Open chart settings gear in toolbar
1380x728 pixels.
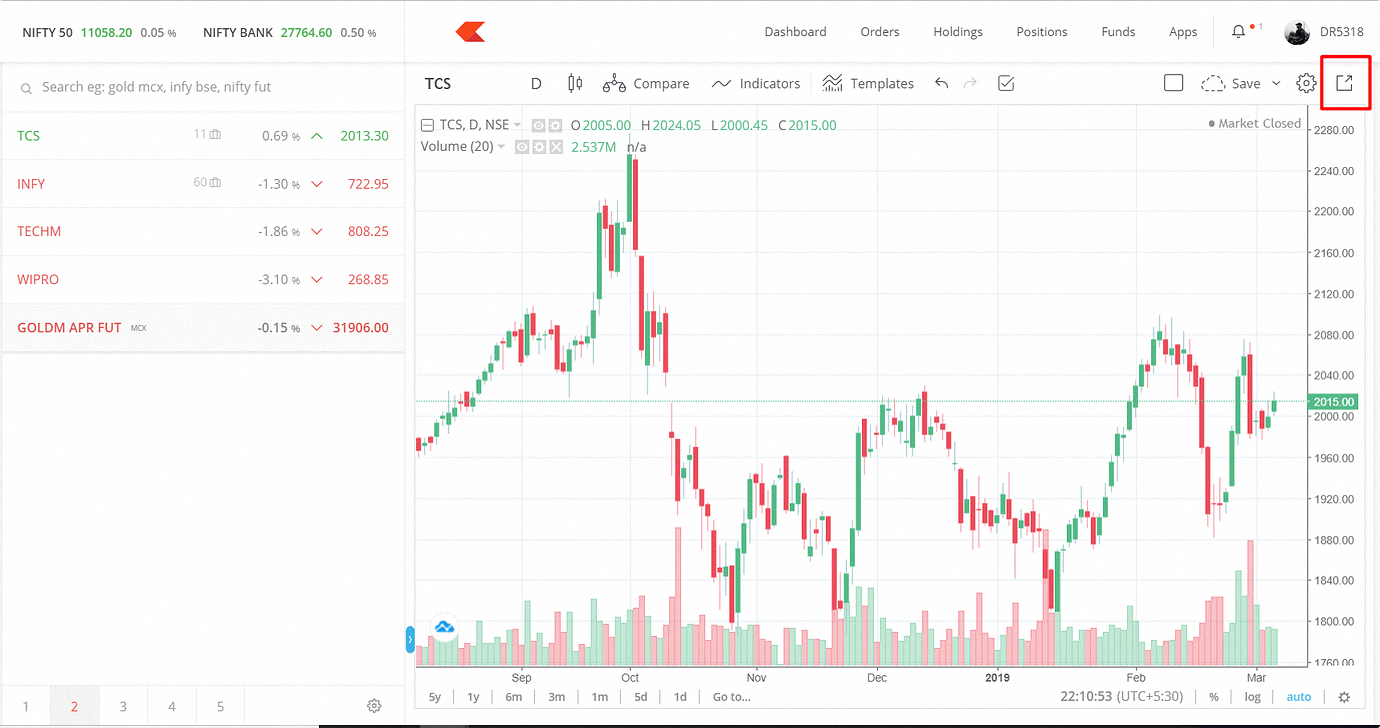point(1306,83)
